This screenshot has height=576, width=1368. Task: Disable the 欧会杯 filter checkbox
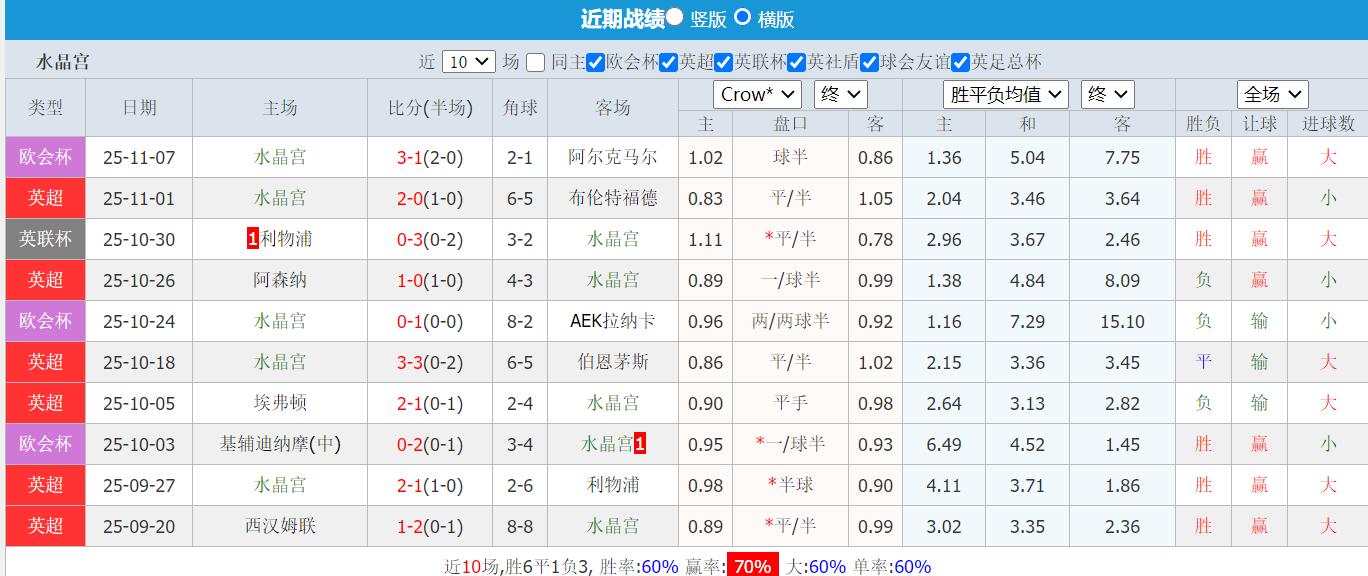coord(596,61)
